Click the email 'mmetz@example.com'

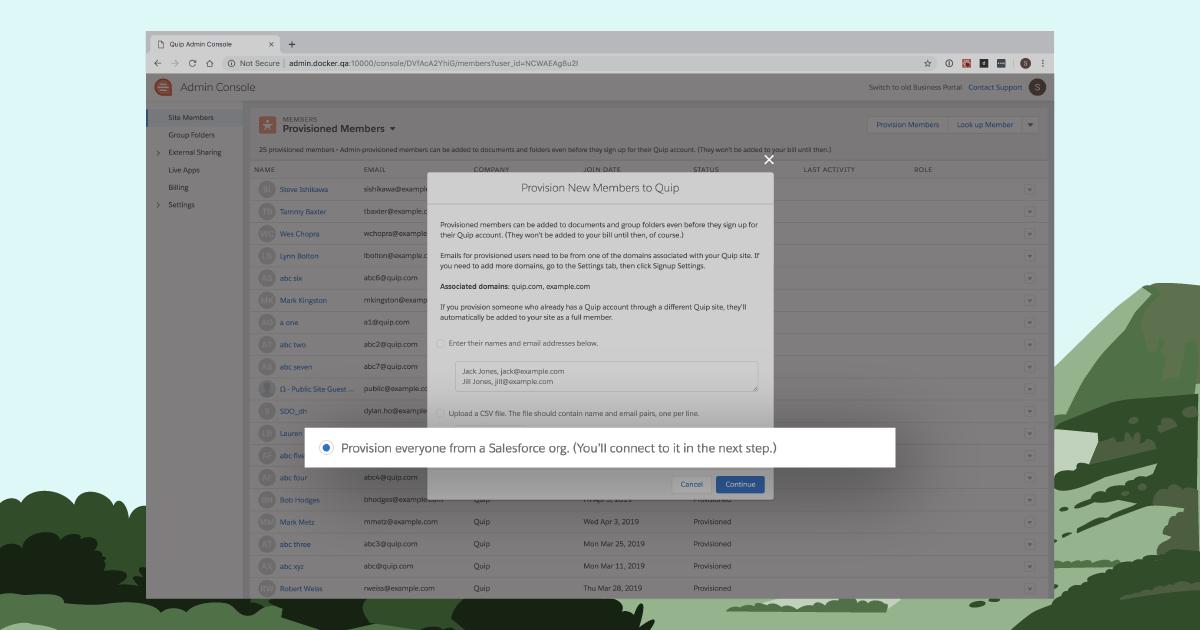tap(401, 522)
